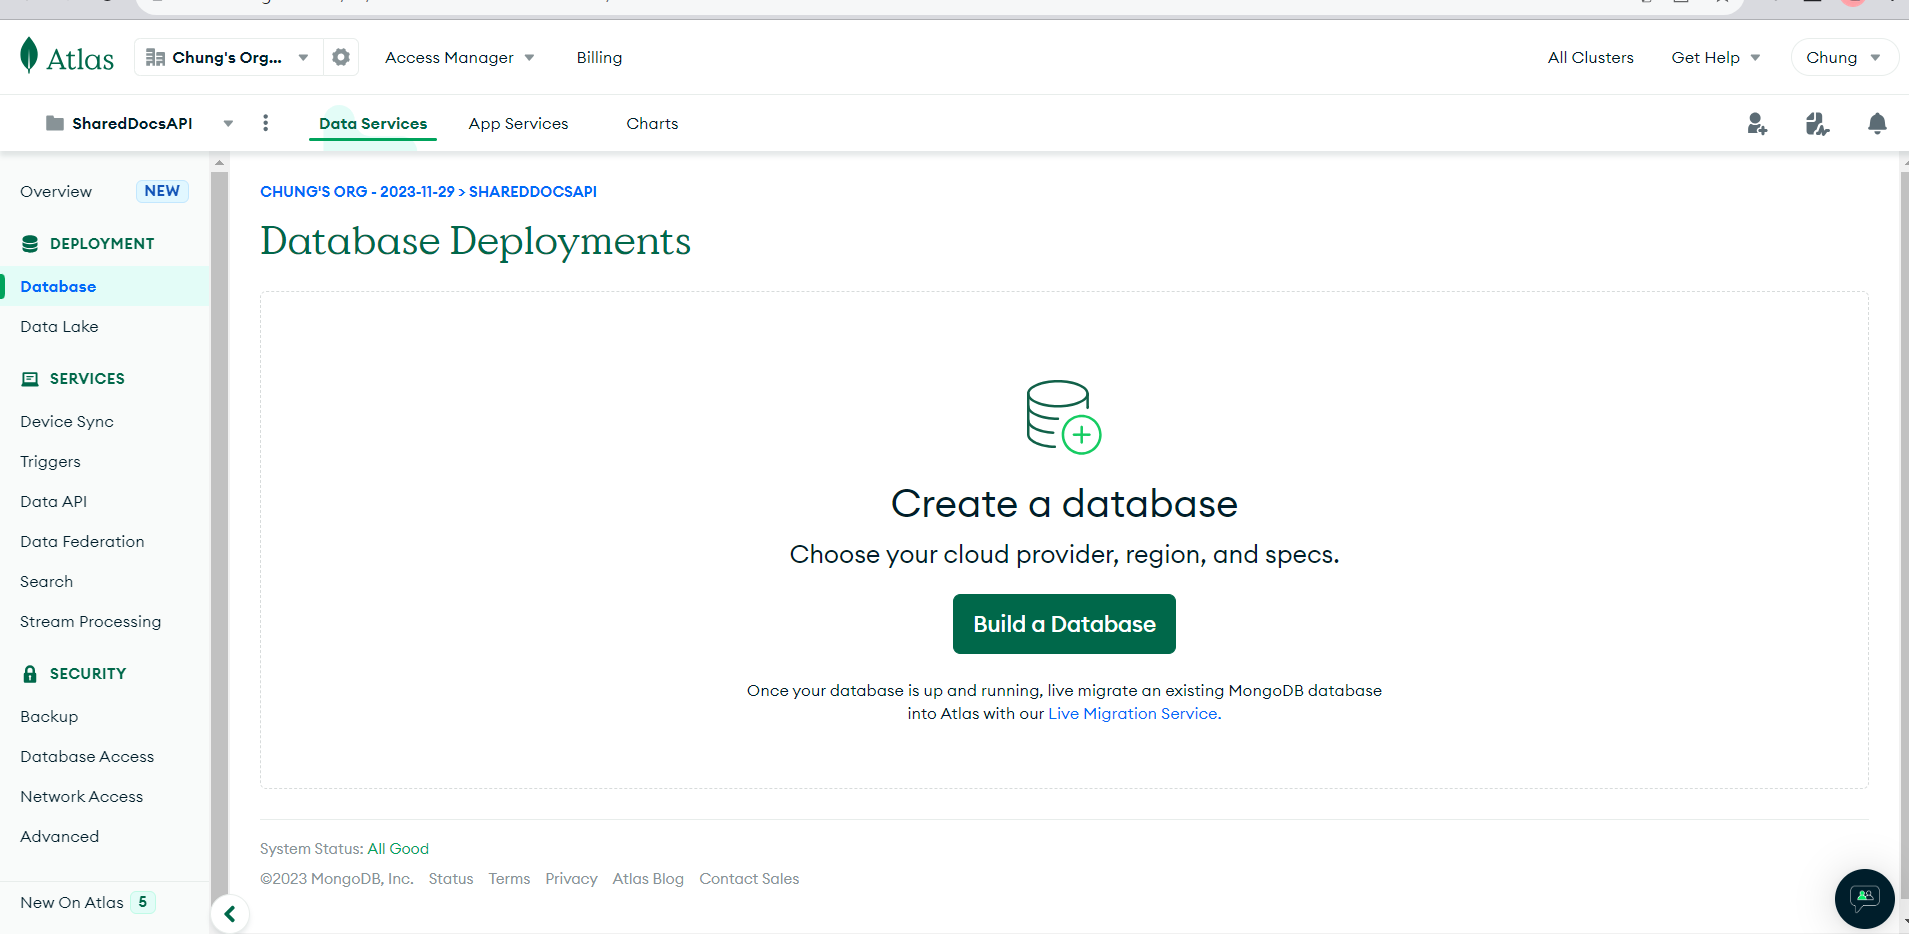Switch to Data Services tab
This screenshot has height=934, width=1909.
tap(373, 124)
